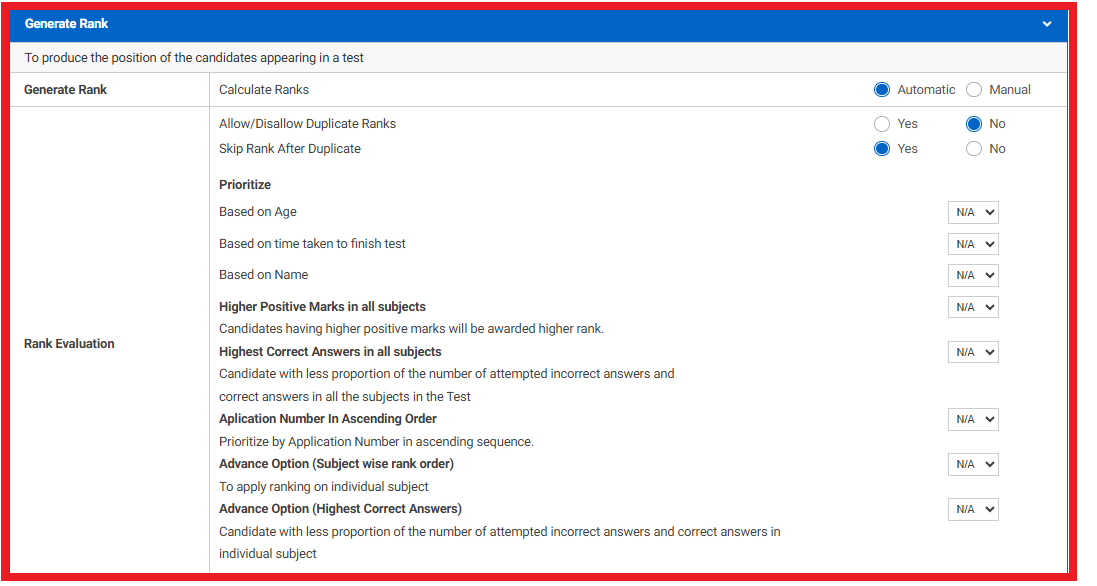This screenshot has width=1097, height=586.
Task: Expand Higher Positive Marks priority dropdown
Action: pyautogui.click(x=972, y=307)
